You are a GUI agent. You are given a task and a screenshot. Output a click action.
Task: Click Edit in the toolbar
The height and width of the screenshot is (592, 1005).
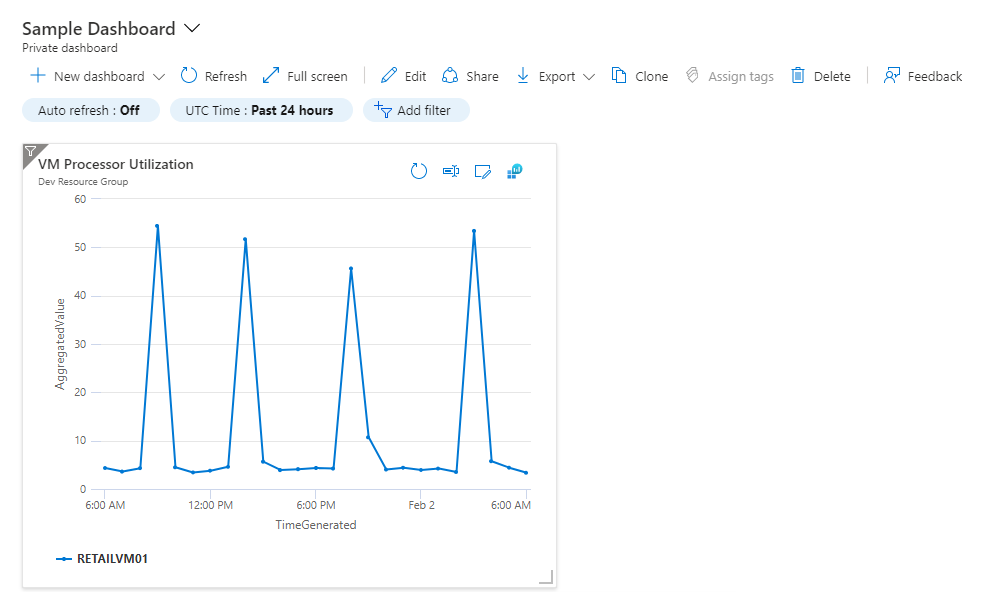[x=404, y=76]
